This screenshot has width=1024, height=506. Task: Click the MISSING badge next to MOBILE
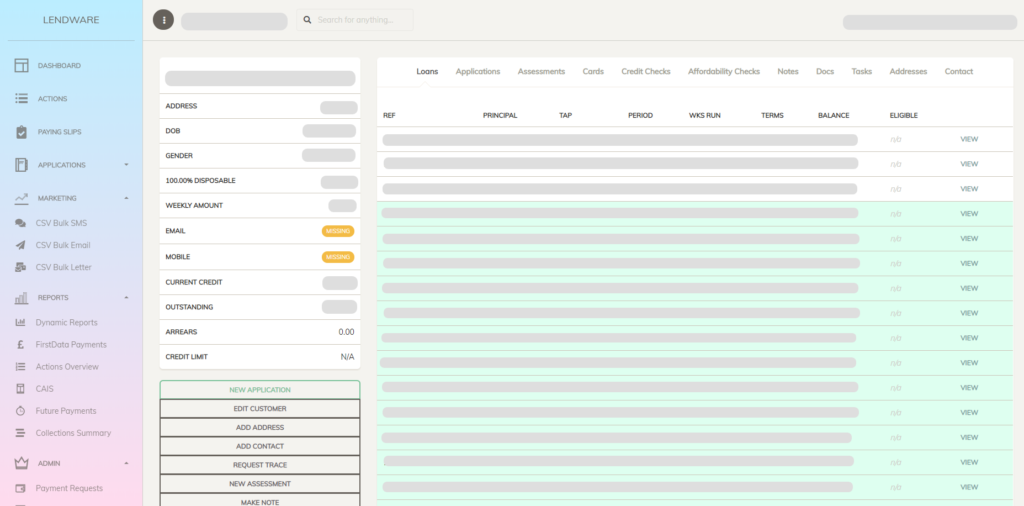coord(338,257)
